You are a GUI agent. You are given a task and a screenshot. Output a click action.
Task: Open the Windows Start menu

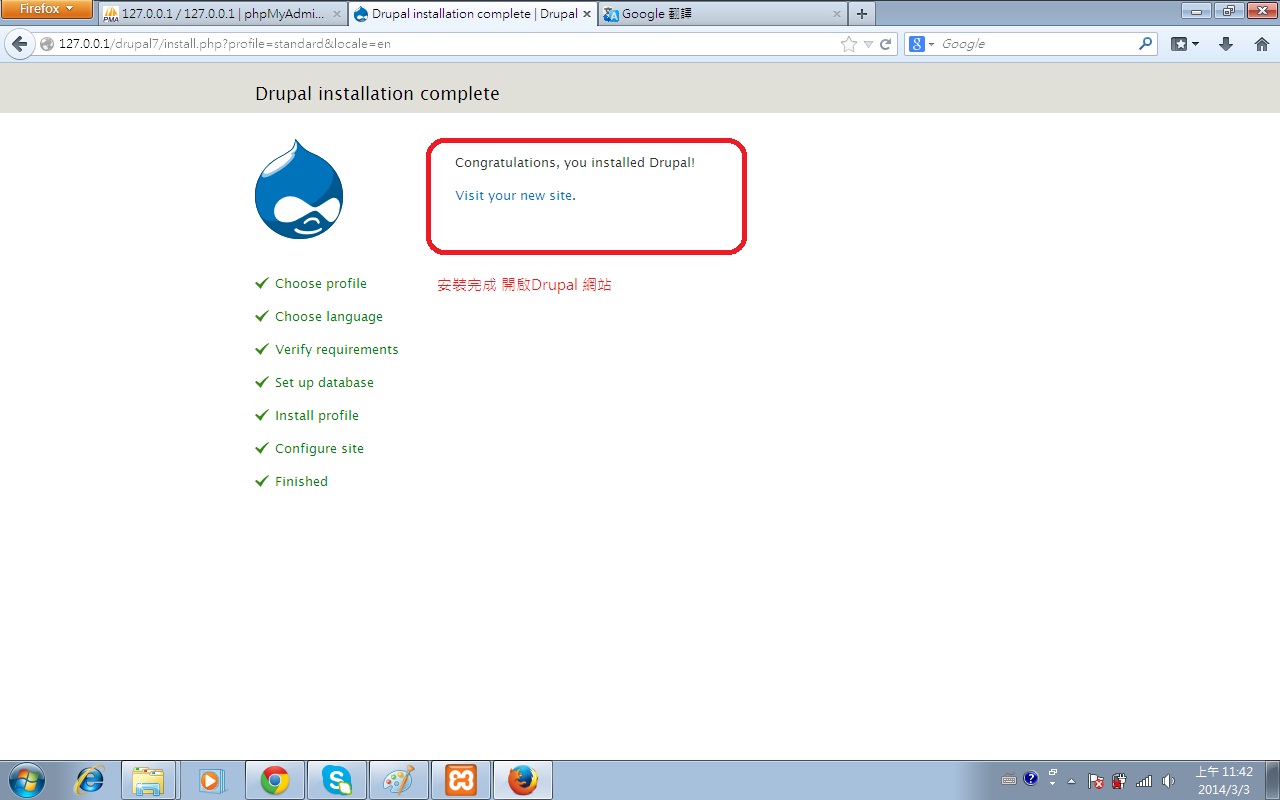(26, 780)
